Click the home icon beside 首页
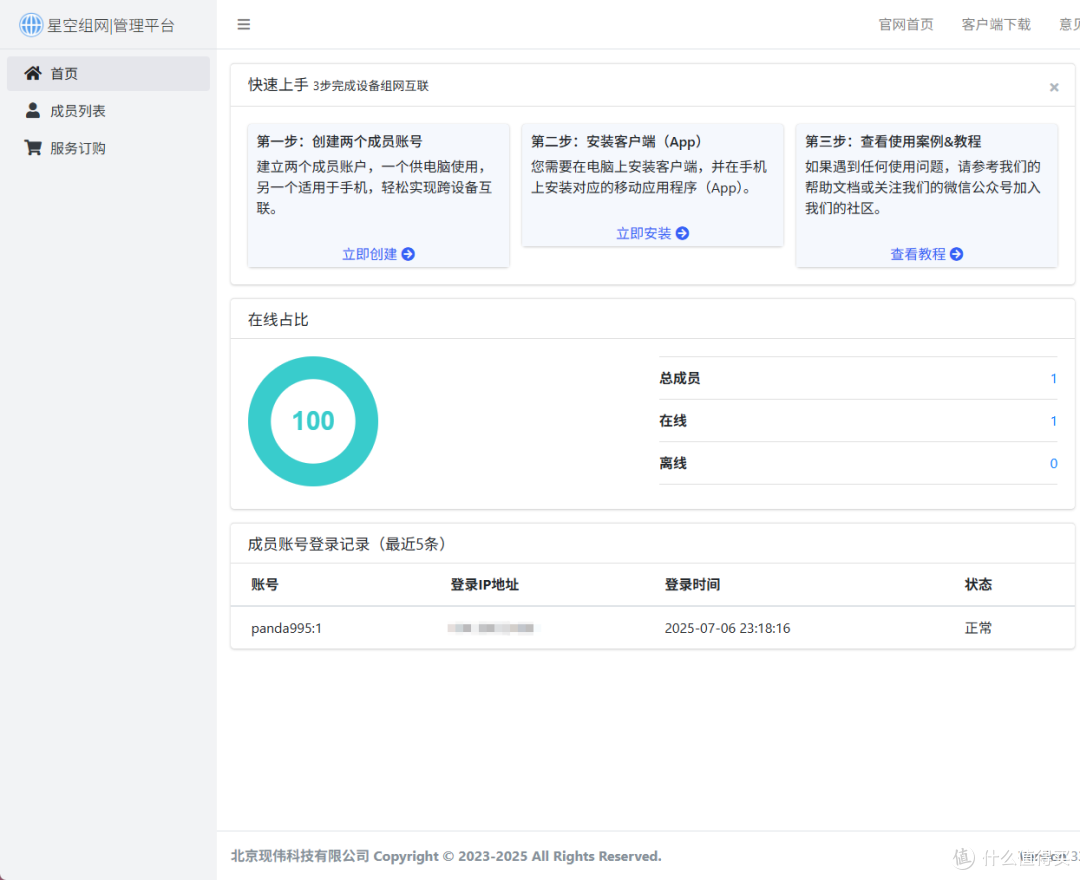 coord(32,73)
